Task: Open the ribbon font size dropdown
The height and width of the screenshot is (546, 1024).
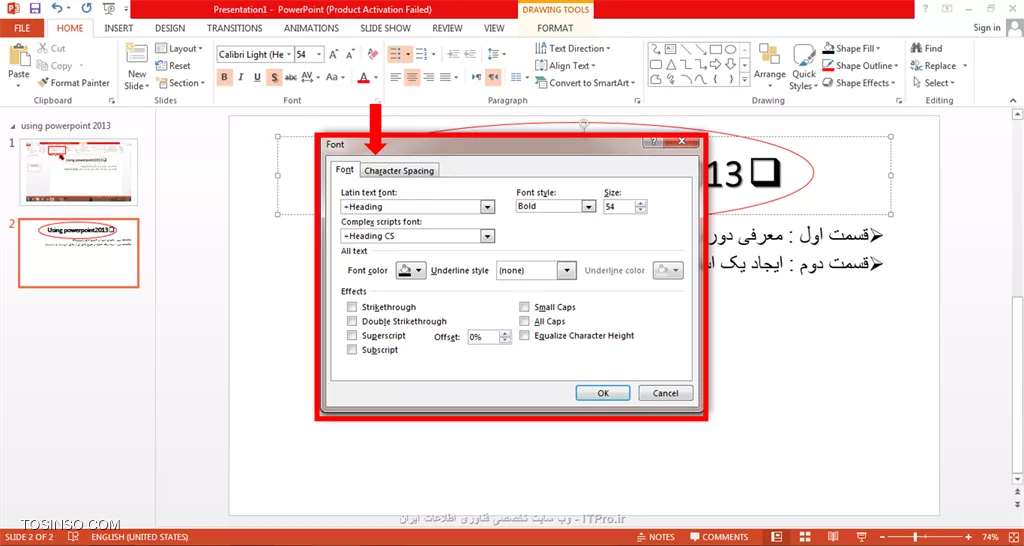Action: 319,55
